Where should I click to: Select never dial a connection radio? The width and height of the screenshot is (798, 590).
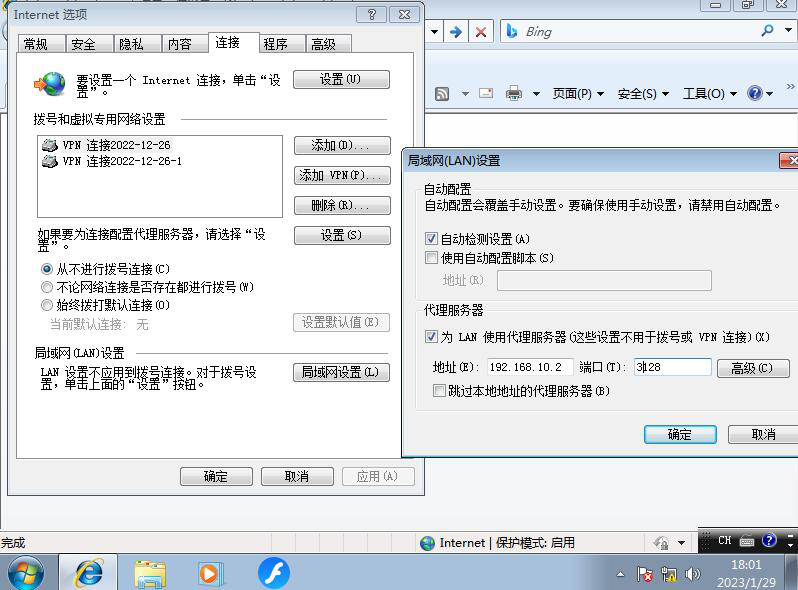click(47, 269)
